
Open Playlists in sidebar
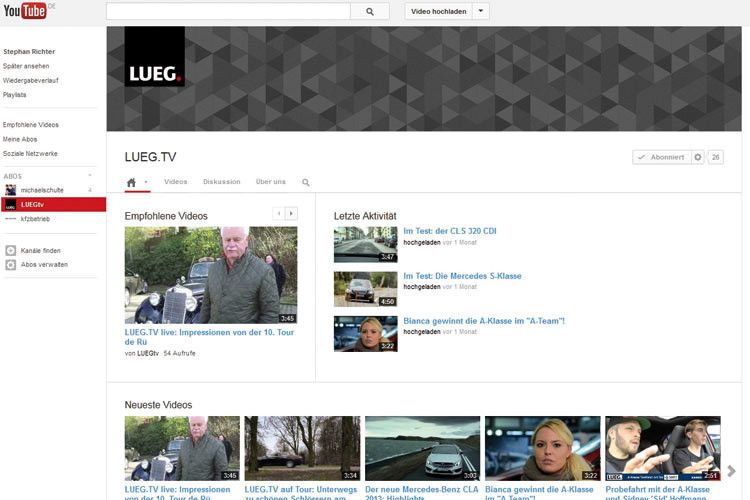(14, 95)
